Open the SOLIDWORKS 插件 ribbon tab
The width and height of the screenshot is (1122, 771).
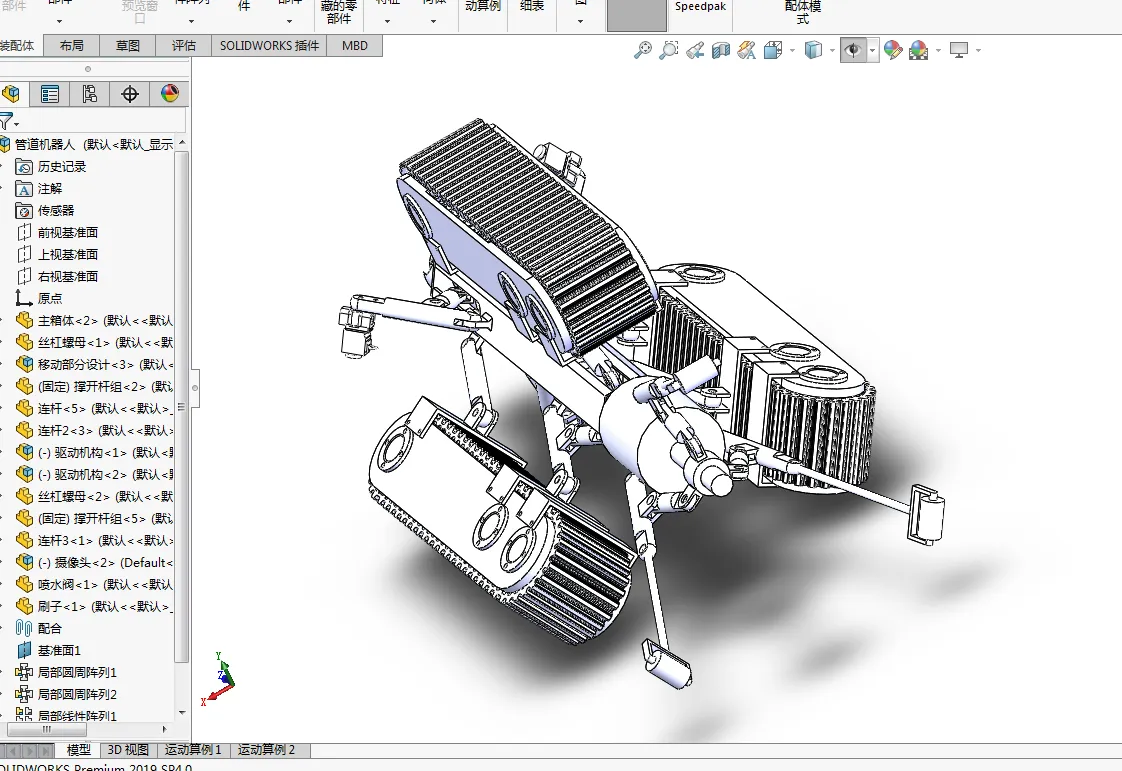269,46
